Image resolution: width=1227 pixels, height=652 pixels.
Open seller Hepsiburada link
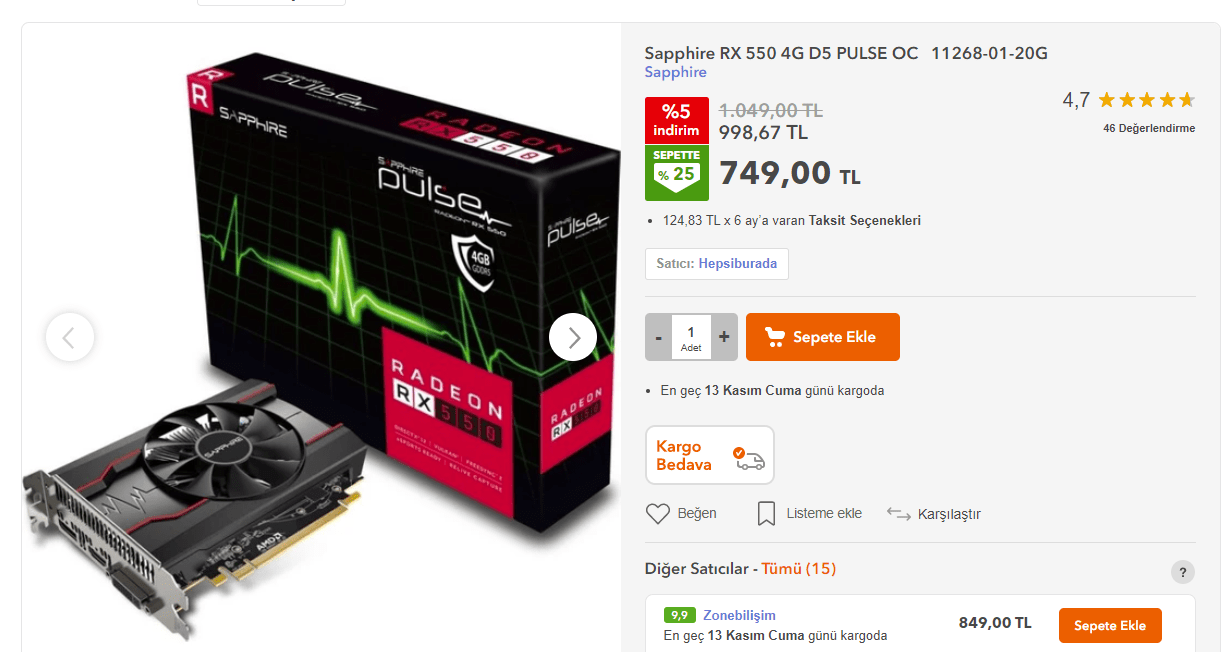click(738, 264)
